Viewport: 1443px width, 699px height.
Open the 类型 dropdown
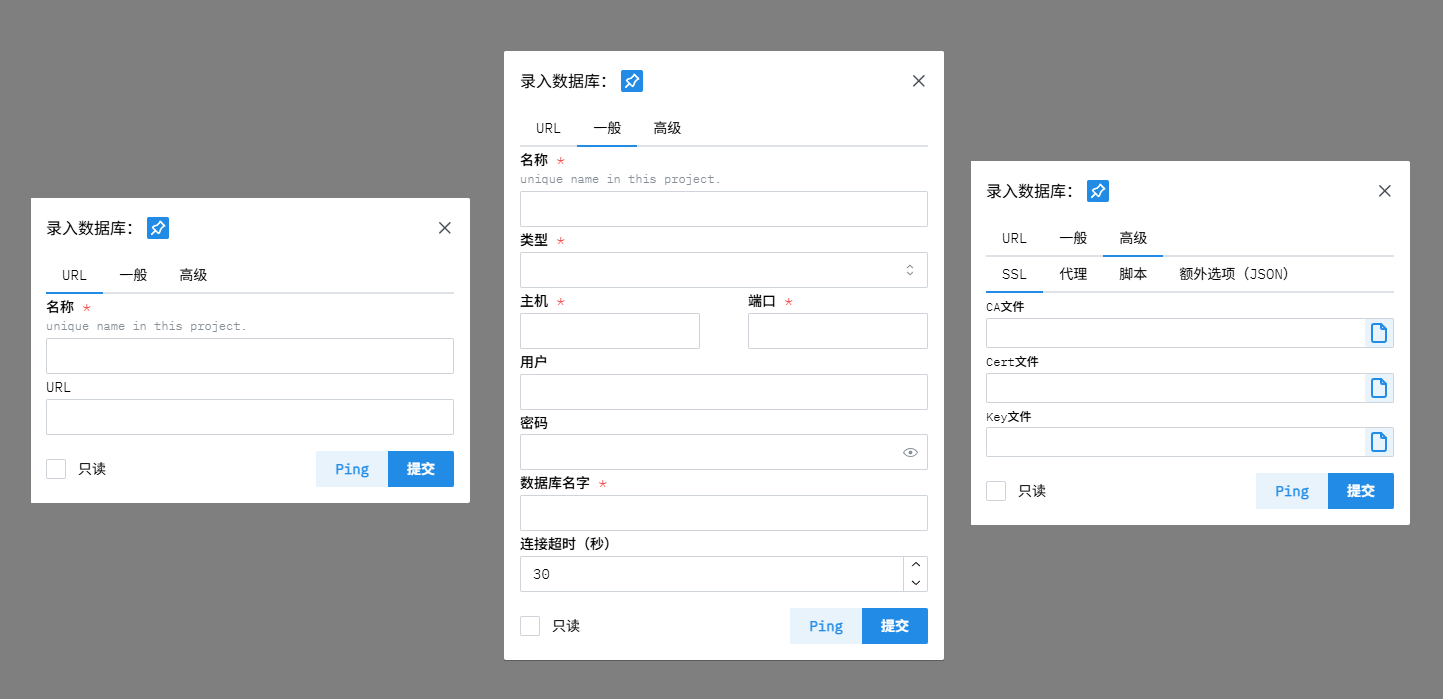(x=724, y=270)
